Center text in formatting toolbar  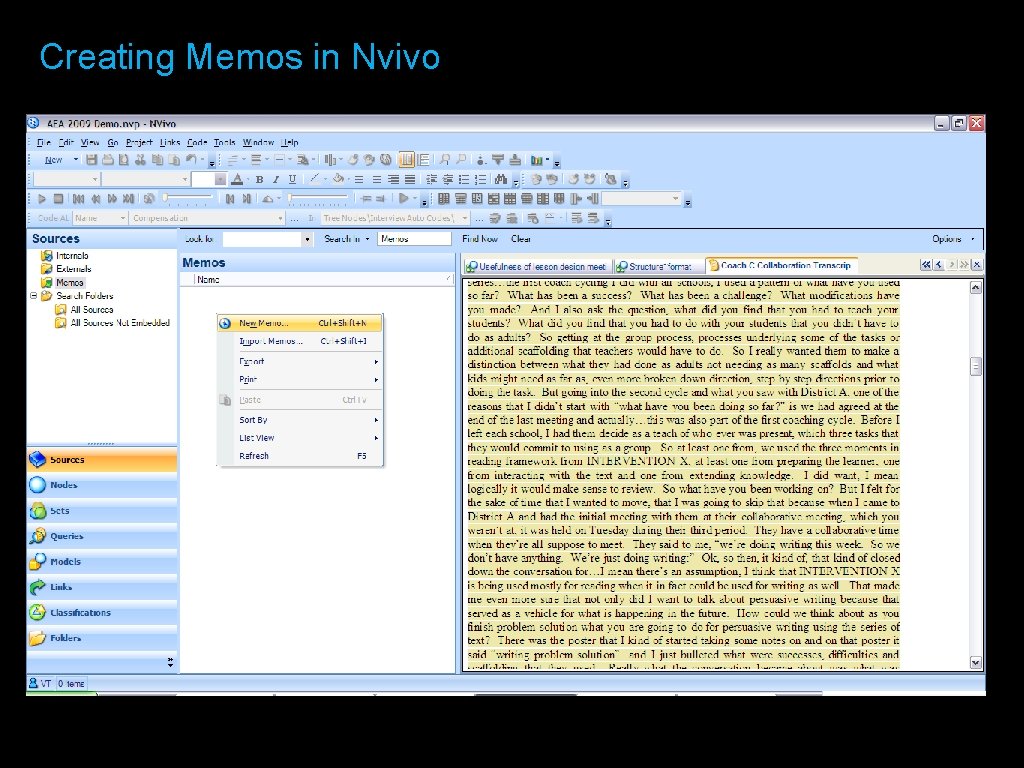(x=376, y=179)
